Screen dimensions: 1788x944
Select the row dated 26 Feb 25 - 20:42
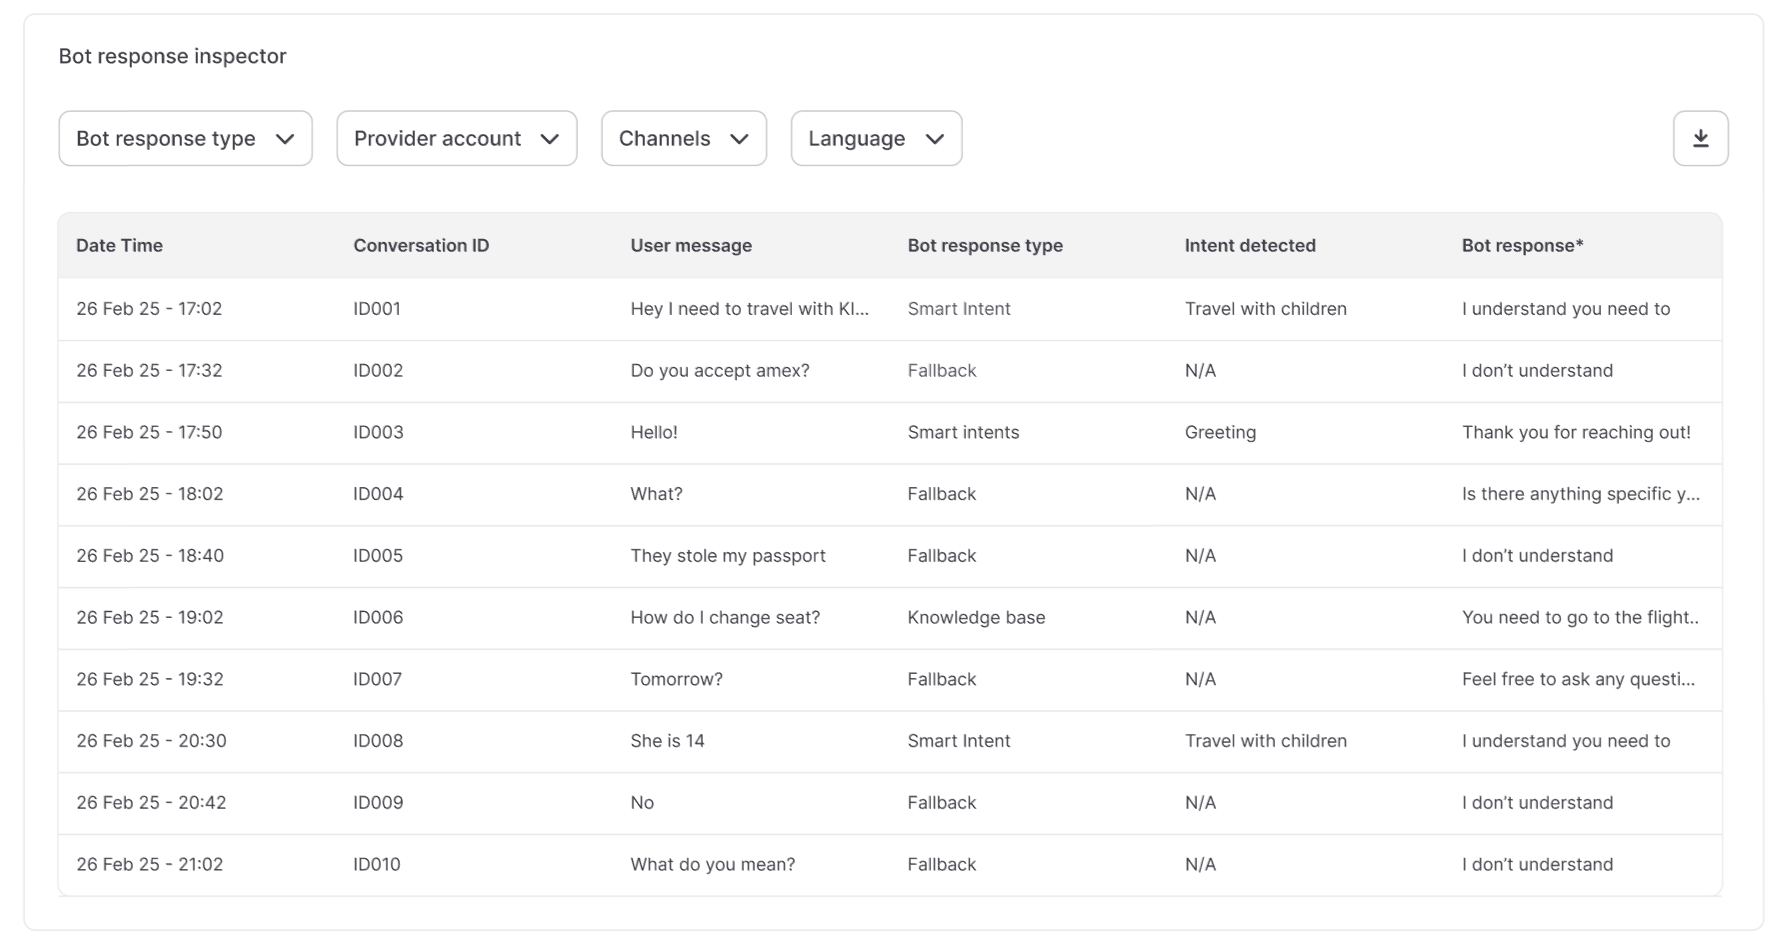point(151,802)
